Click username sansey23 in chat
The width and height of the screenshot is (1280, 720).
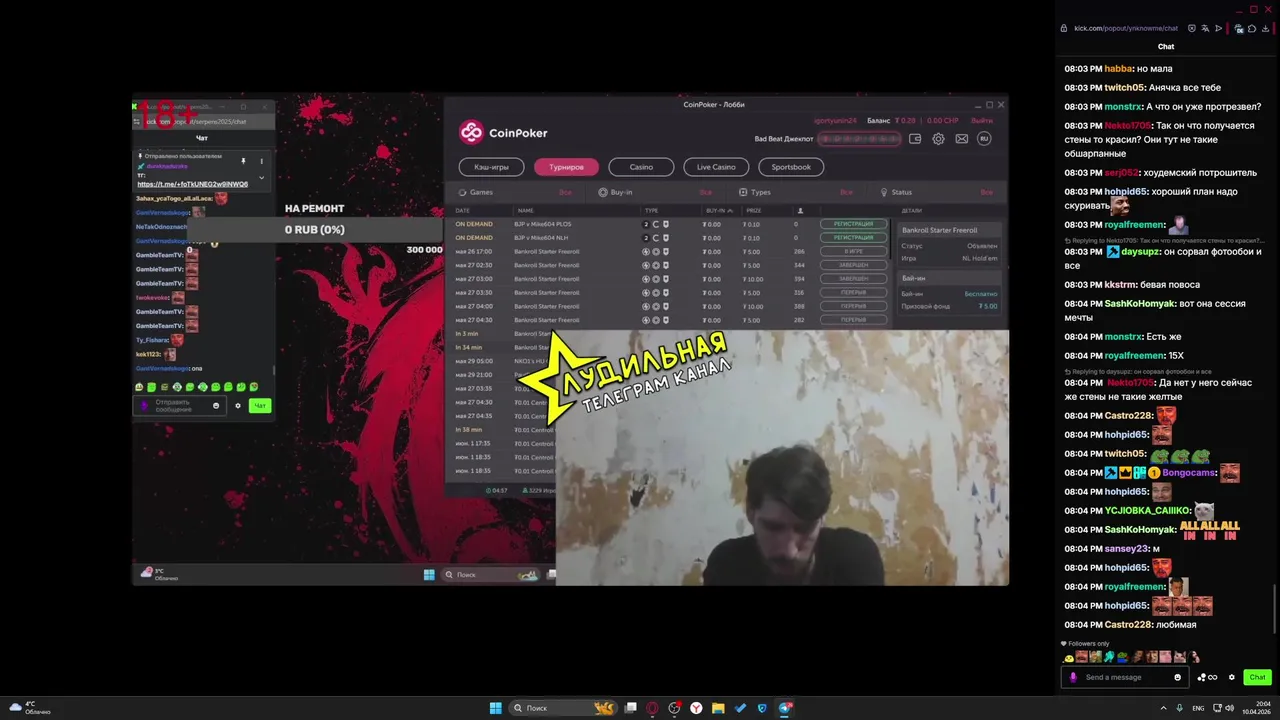point(1127,548)
